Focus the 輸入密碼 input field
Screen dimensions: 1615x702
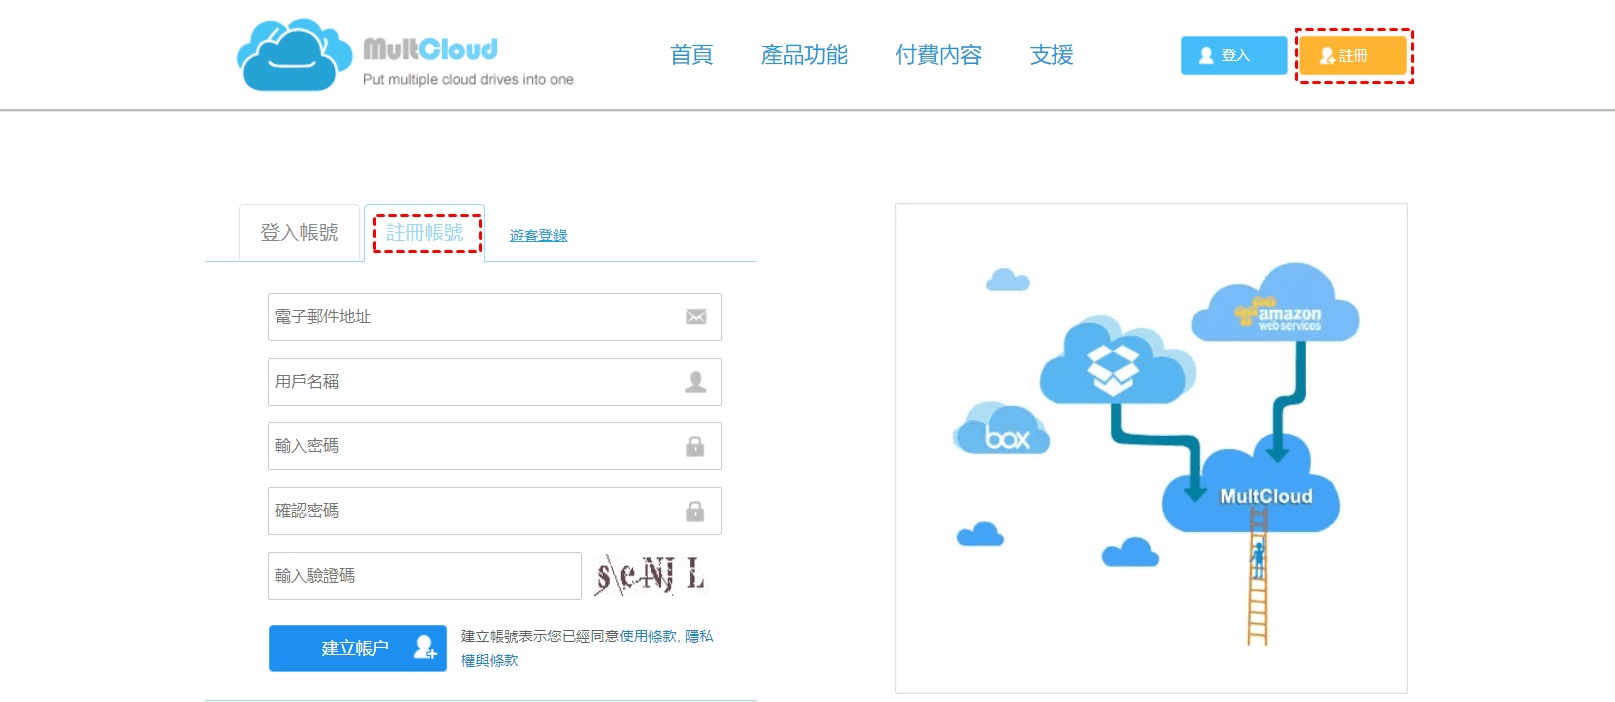495,446
